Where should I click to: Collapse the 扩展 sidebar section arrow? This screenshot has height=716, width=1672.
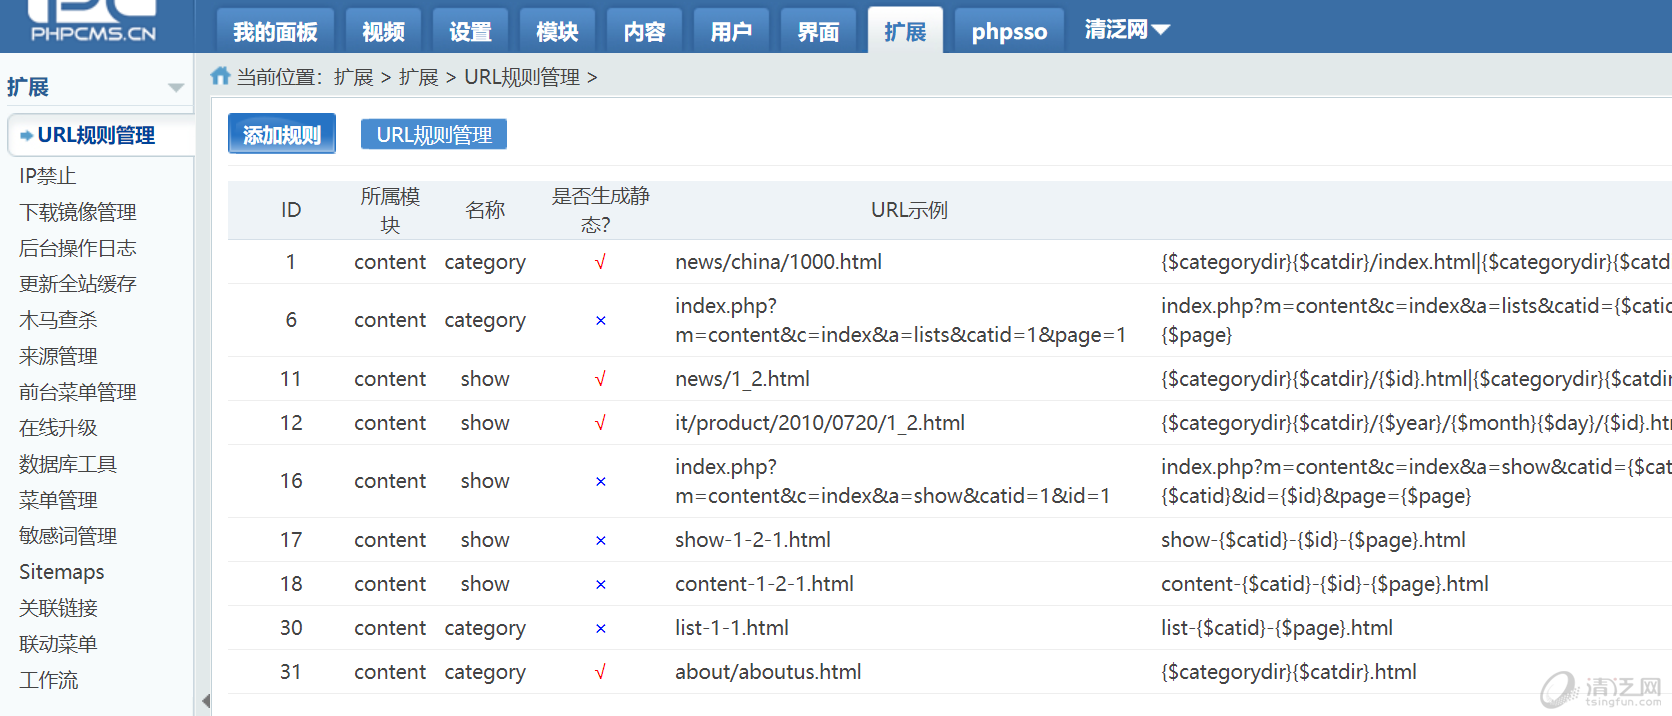tap(176, 88)
